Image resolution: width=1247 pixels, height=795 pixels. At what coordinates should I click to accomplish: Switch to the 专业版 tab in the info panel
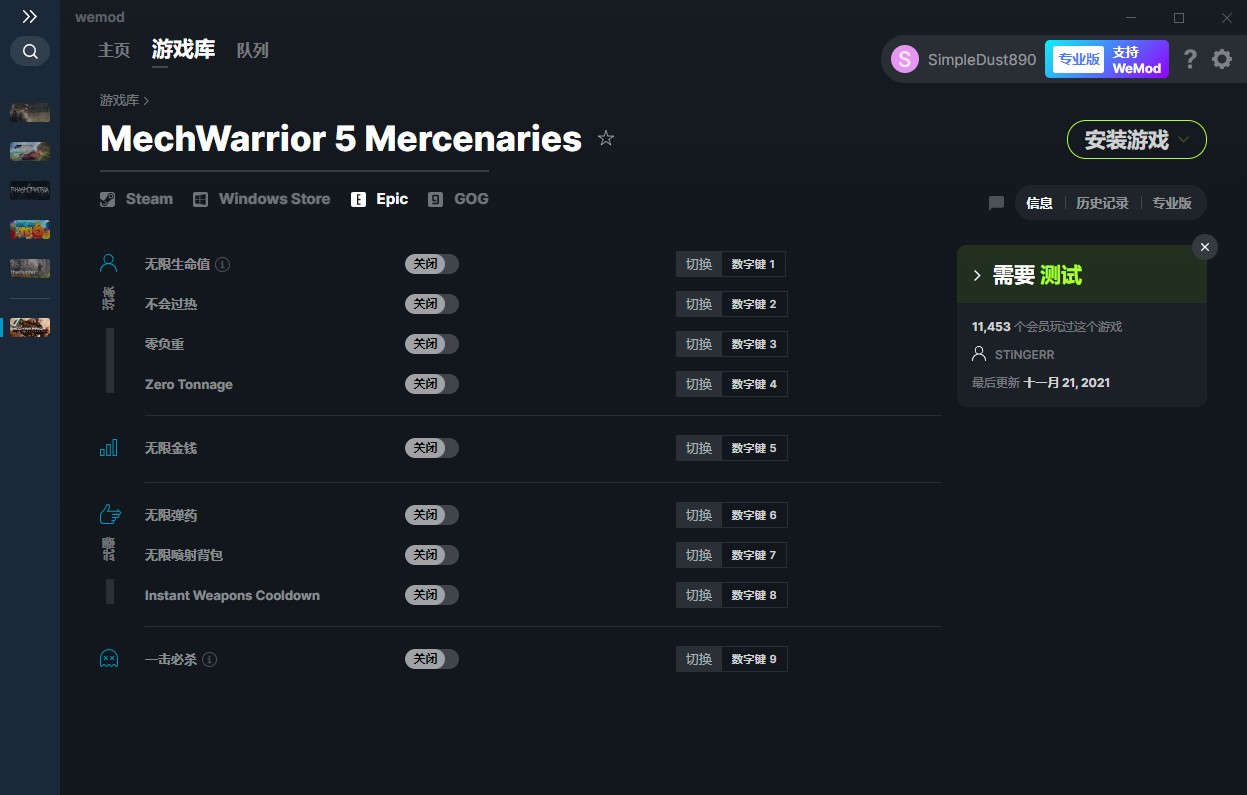click(x=1172, y=203)
